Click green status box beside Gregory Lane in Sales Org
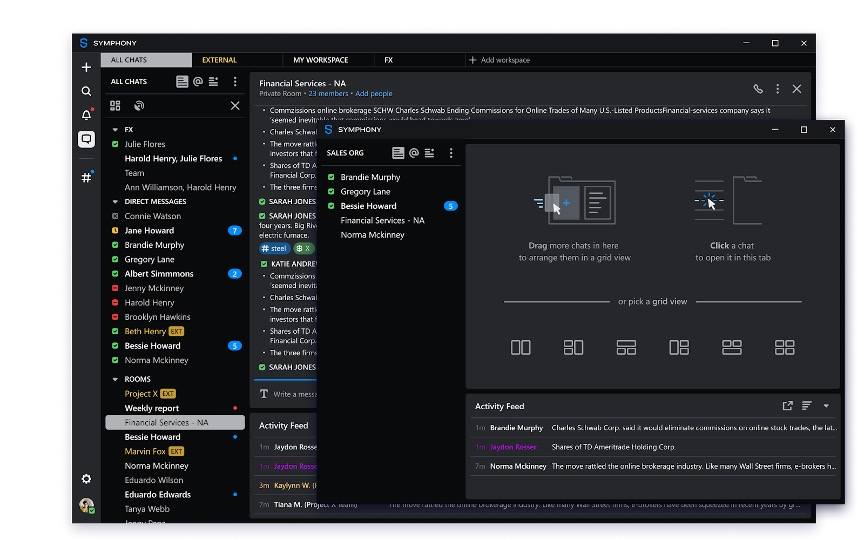The height and width of the screenshot is (540, 864). (x=332, y=192)
